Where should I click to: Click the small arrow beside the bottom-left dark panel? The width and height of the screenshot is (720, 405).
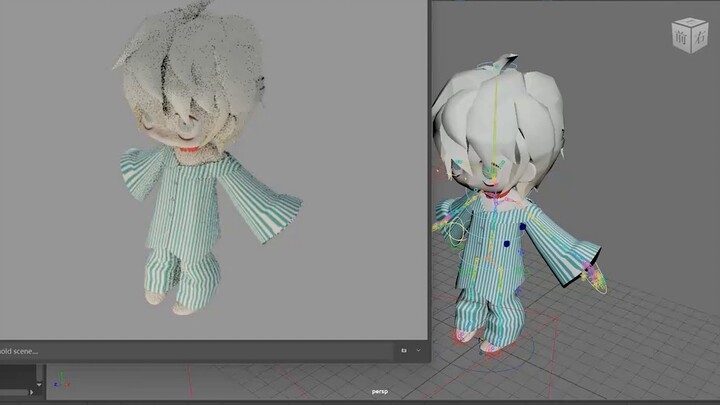click(40, 382)
